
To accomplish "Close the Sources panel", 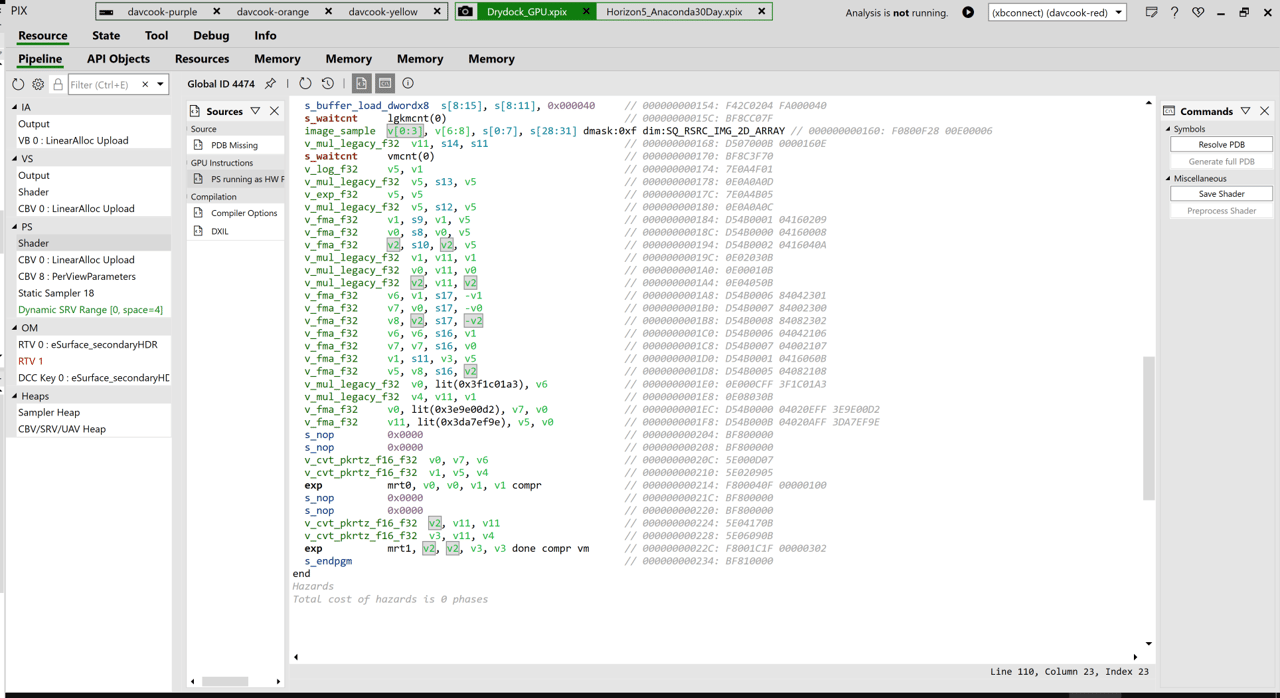I will coord(274,111).
